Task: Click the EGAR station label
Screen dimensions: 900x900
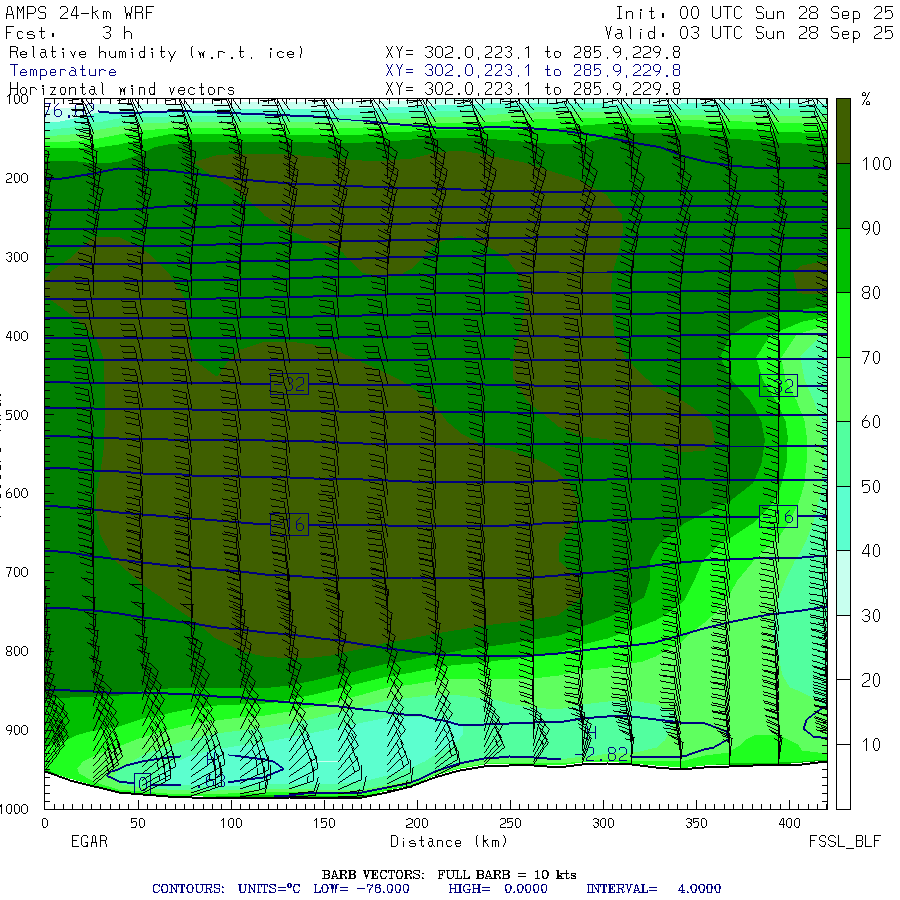Action: coord(89,841)
